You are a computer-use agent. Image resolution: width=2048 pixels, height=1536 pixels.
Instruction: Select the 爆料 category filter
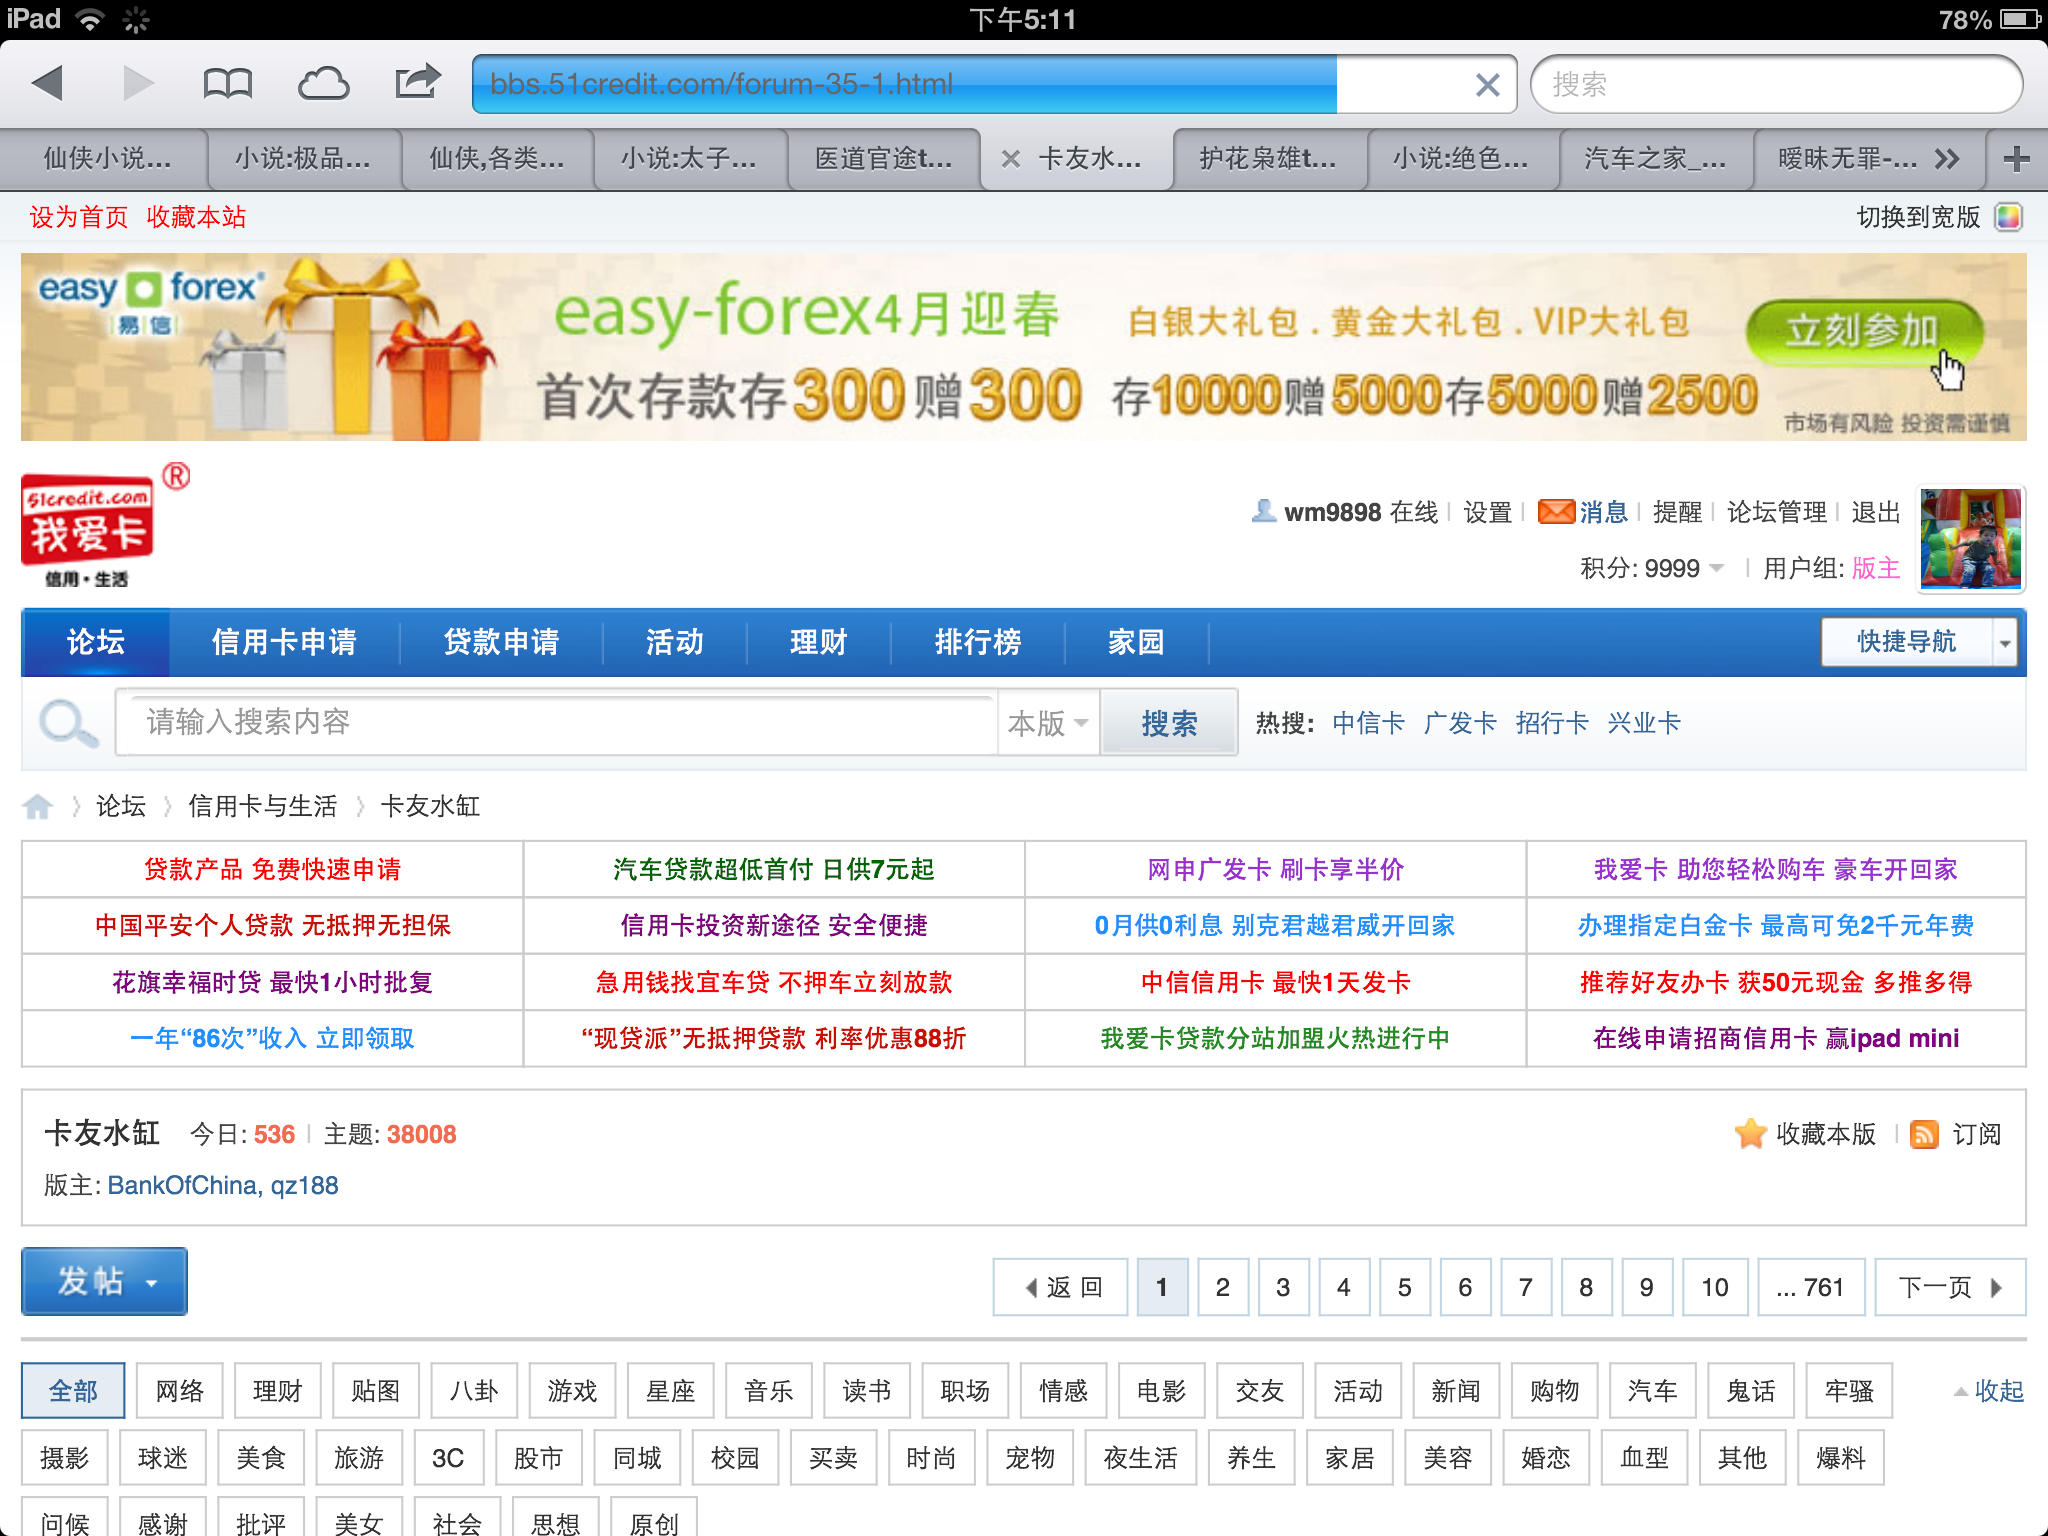tap(1840, 1458)
